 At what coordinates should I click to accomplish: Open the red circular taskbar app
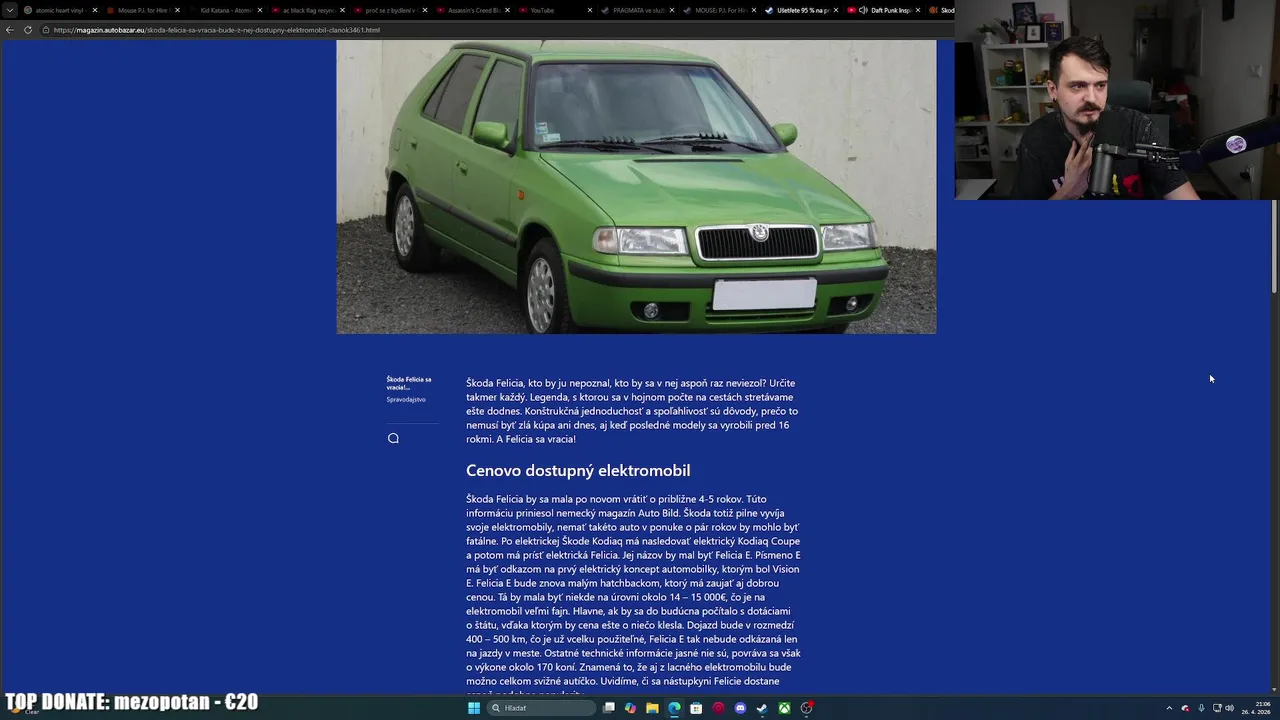click(718, 708)
